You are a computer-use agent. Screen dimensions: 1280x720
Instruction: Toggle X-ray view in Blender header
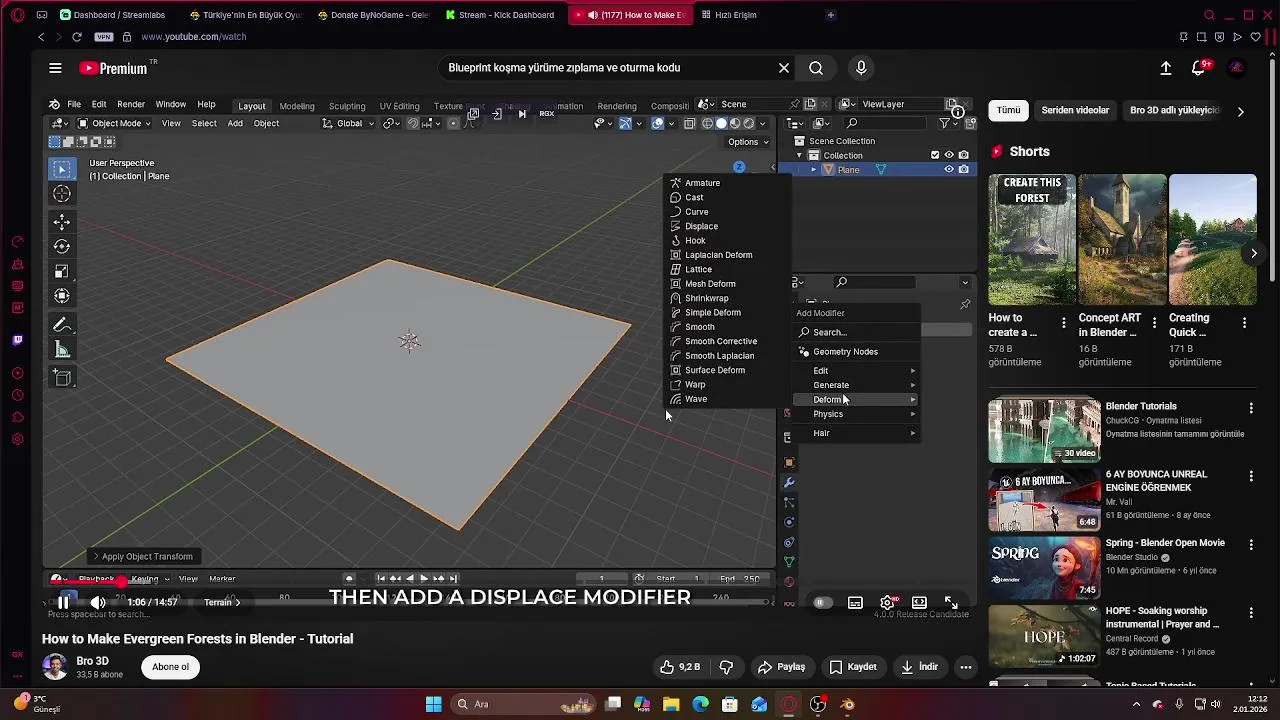[x=689, y=123]
